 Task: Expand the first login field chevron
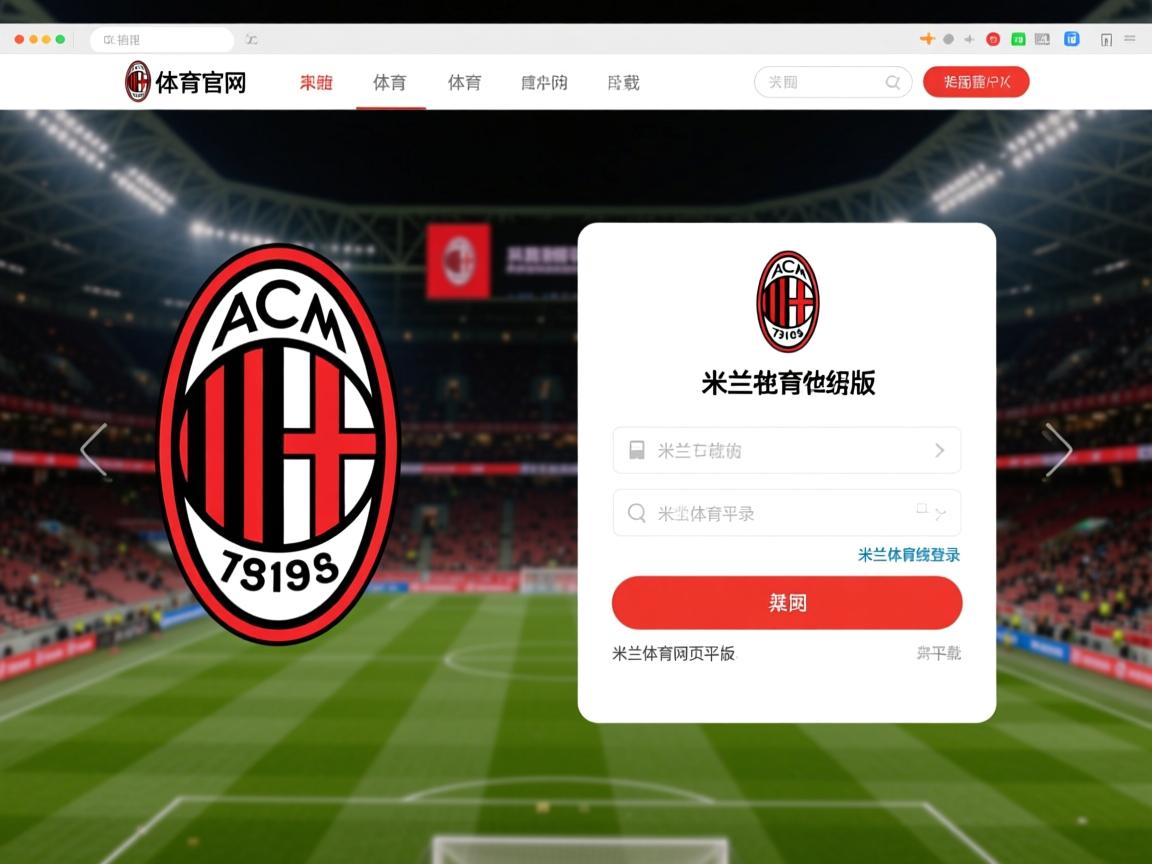pyautogui.click(x=940, y=450)
